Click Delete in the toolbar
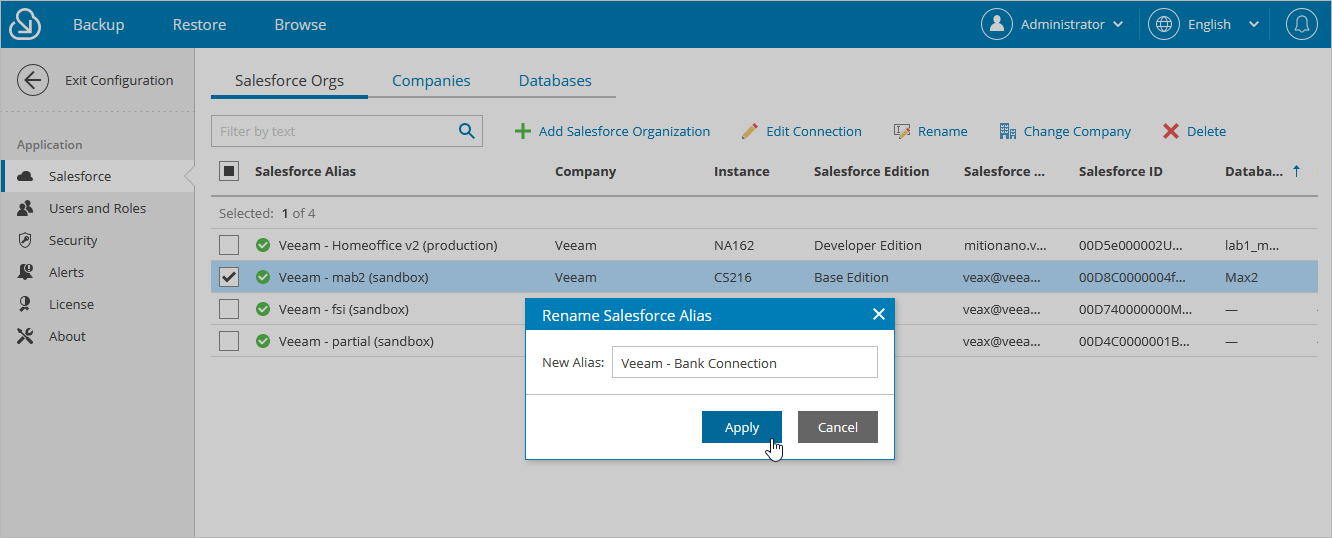The height and width of the screenshot is (538, 1332). (1206, 131)
